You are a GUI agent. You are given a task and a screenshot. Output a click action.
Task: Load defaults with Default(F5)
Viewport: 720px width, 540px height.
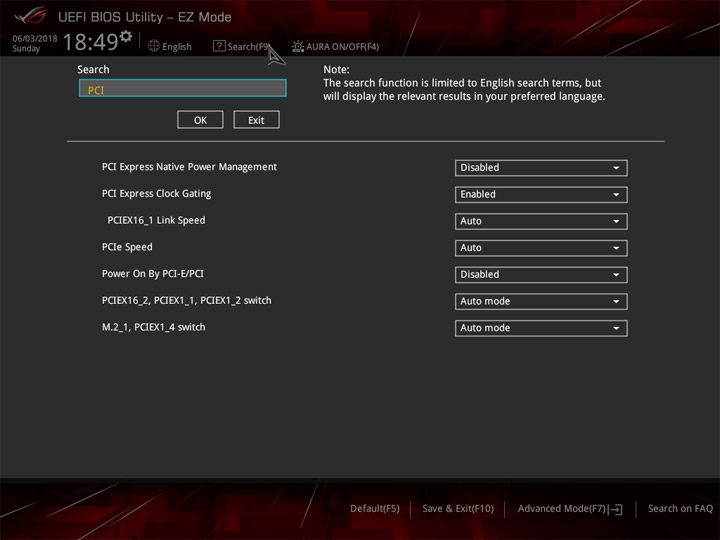coord(375,509)
